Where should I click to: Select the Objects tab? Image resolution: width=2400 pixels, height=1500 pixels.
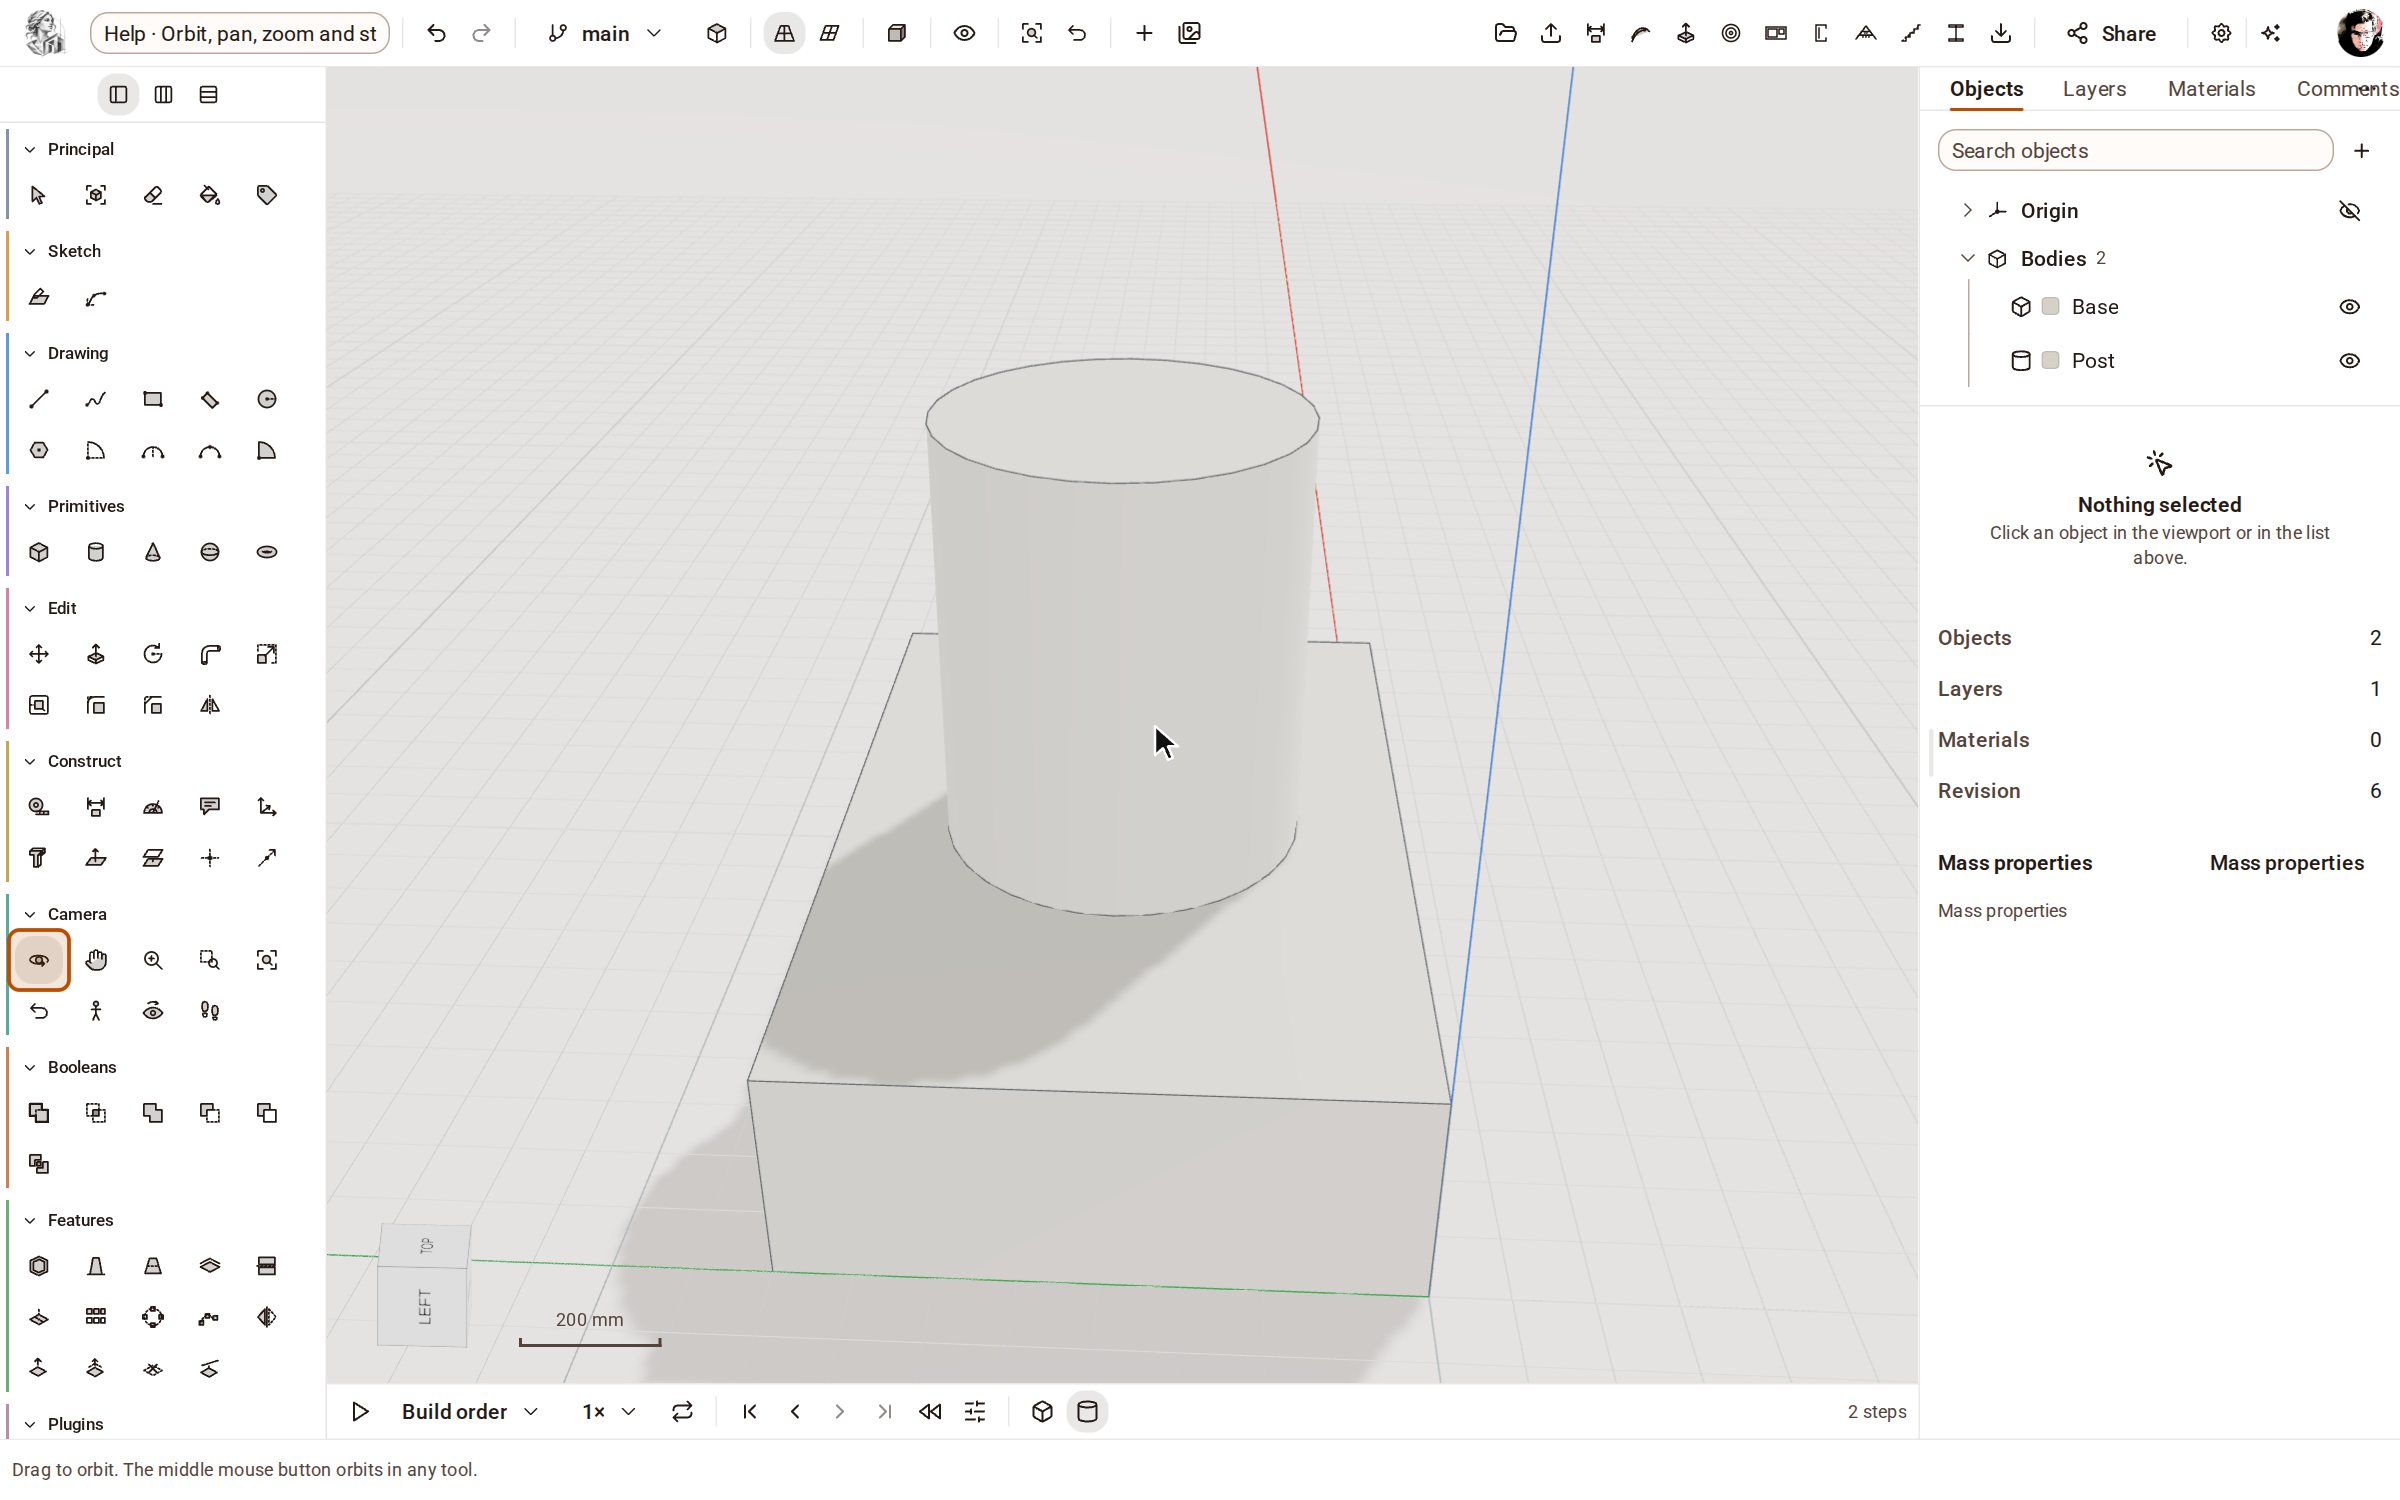[x=1986, y=88]
